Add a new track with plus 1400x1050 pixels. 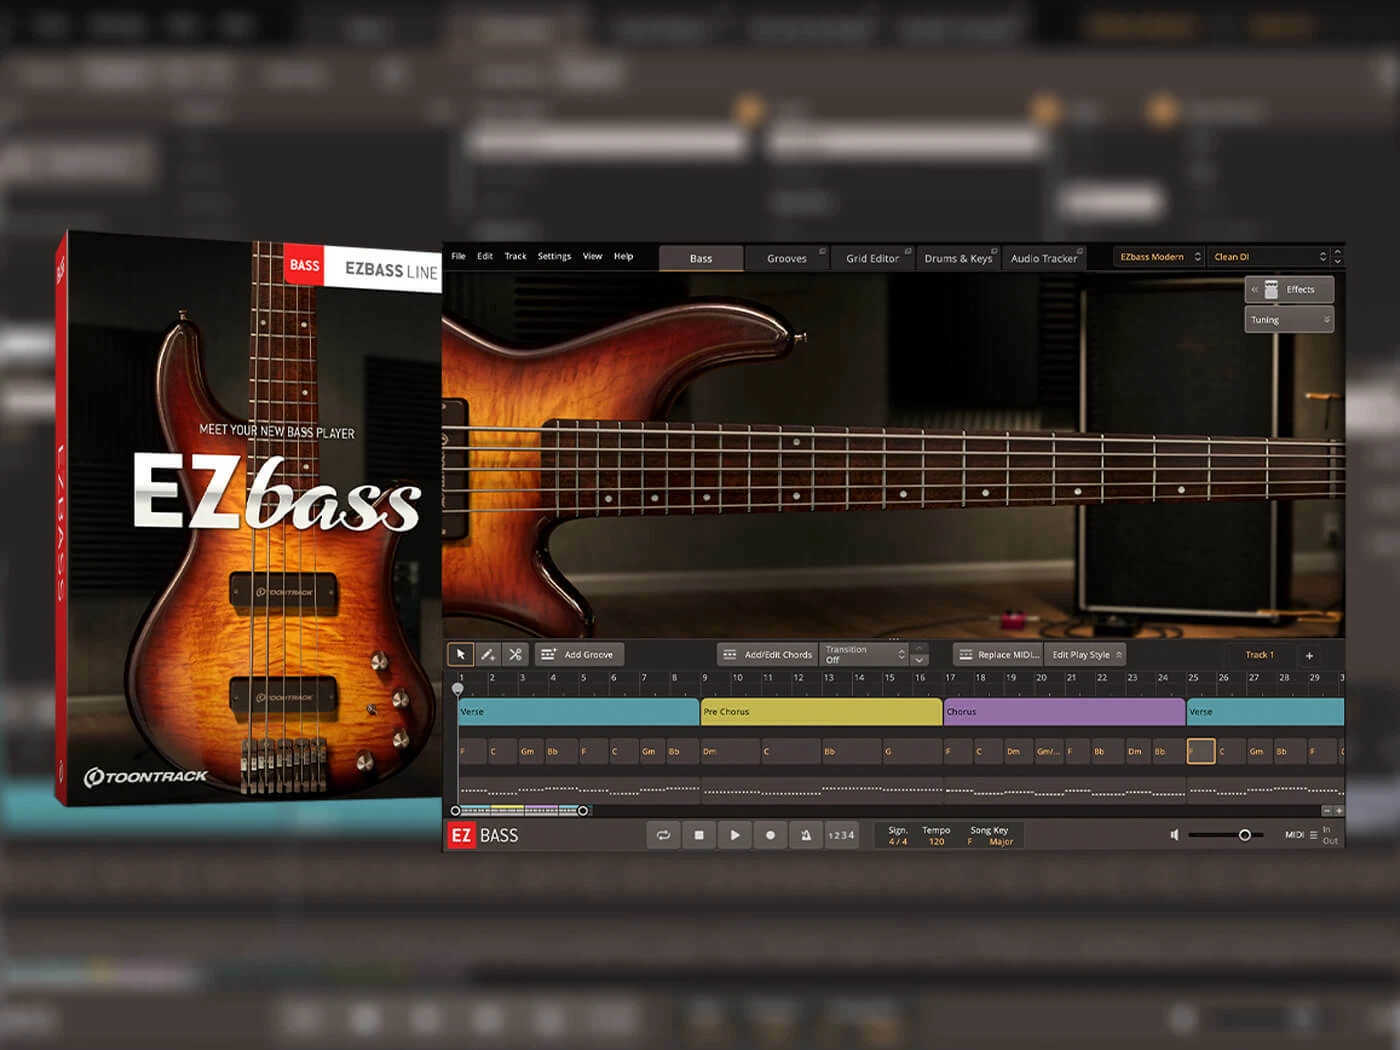[x=1309, y=655]
